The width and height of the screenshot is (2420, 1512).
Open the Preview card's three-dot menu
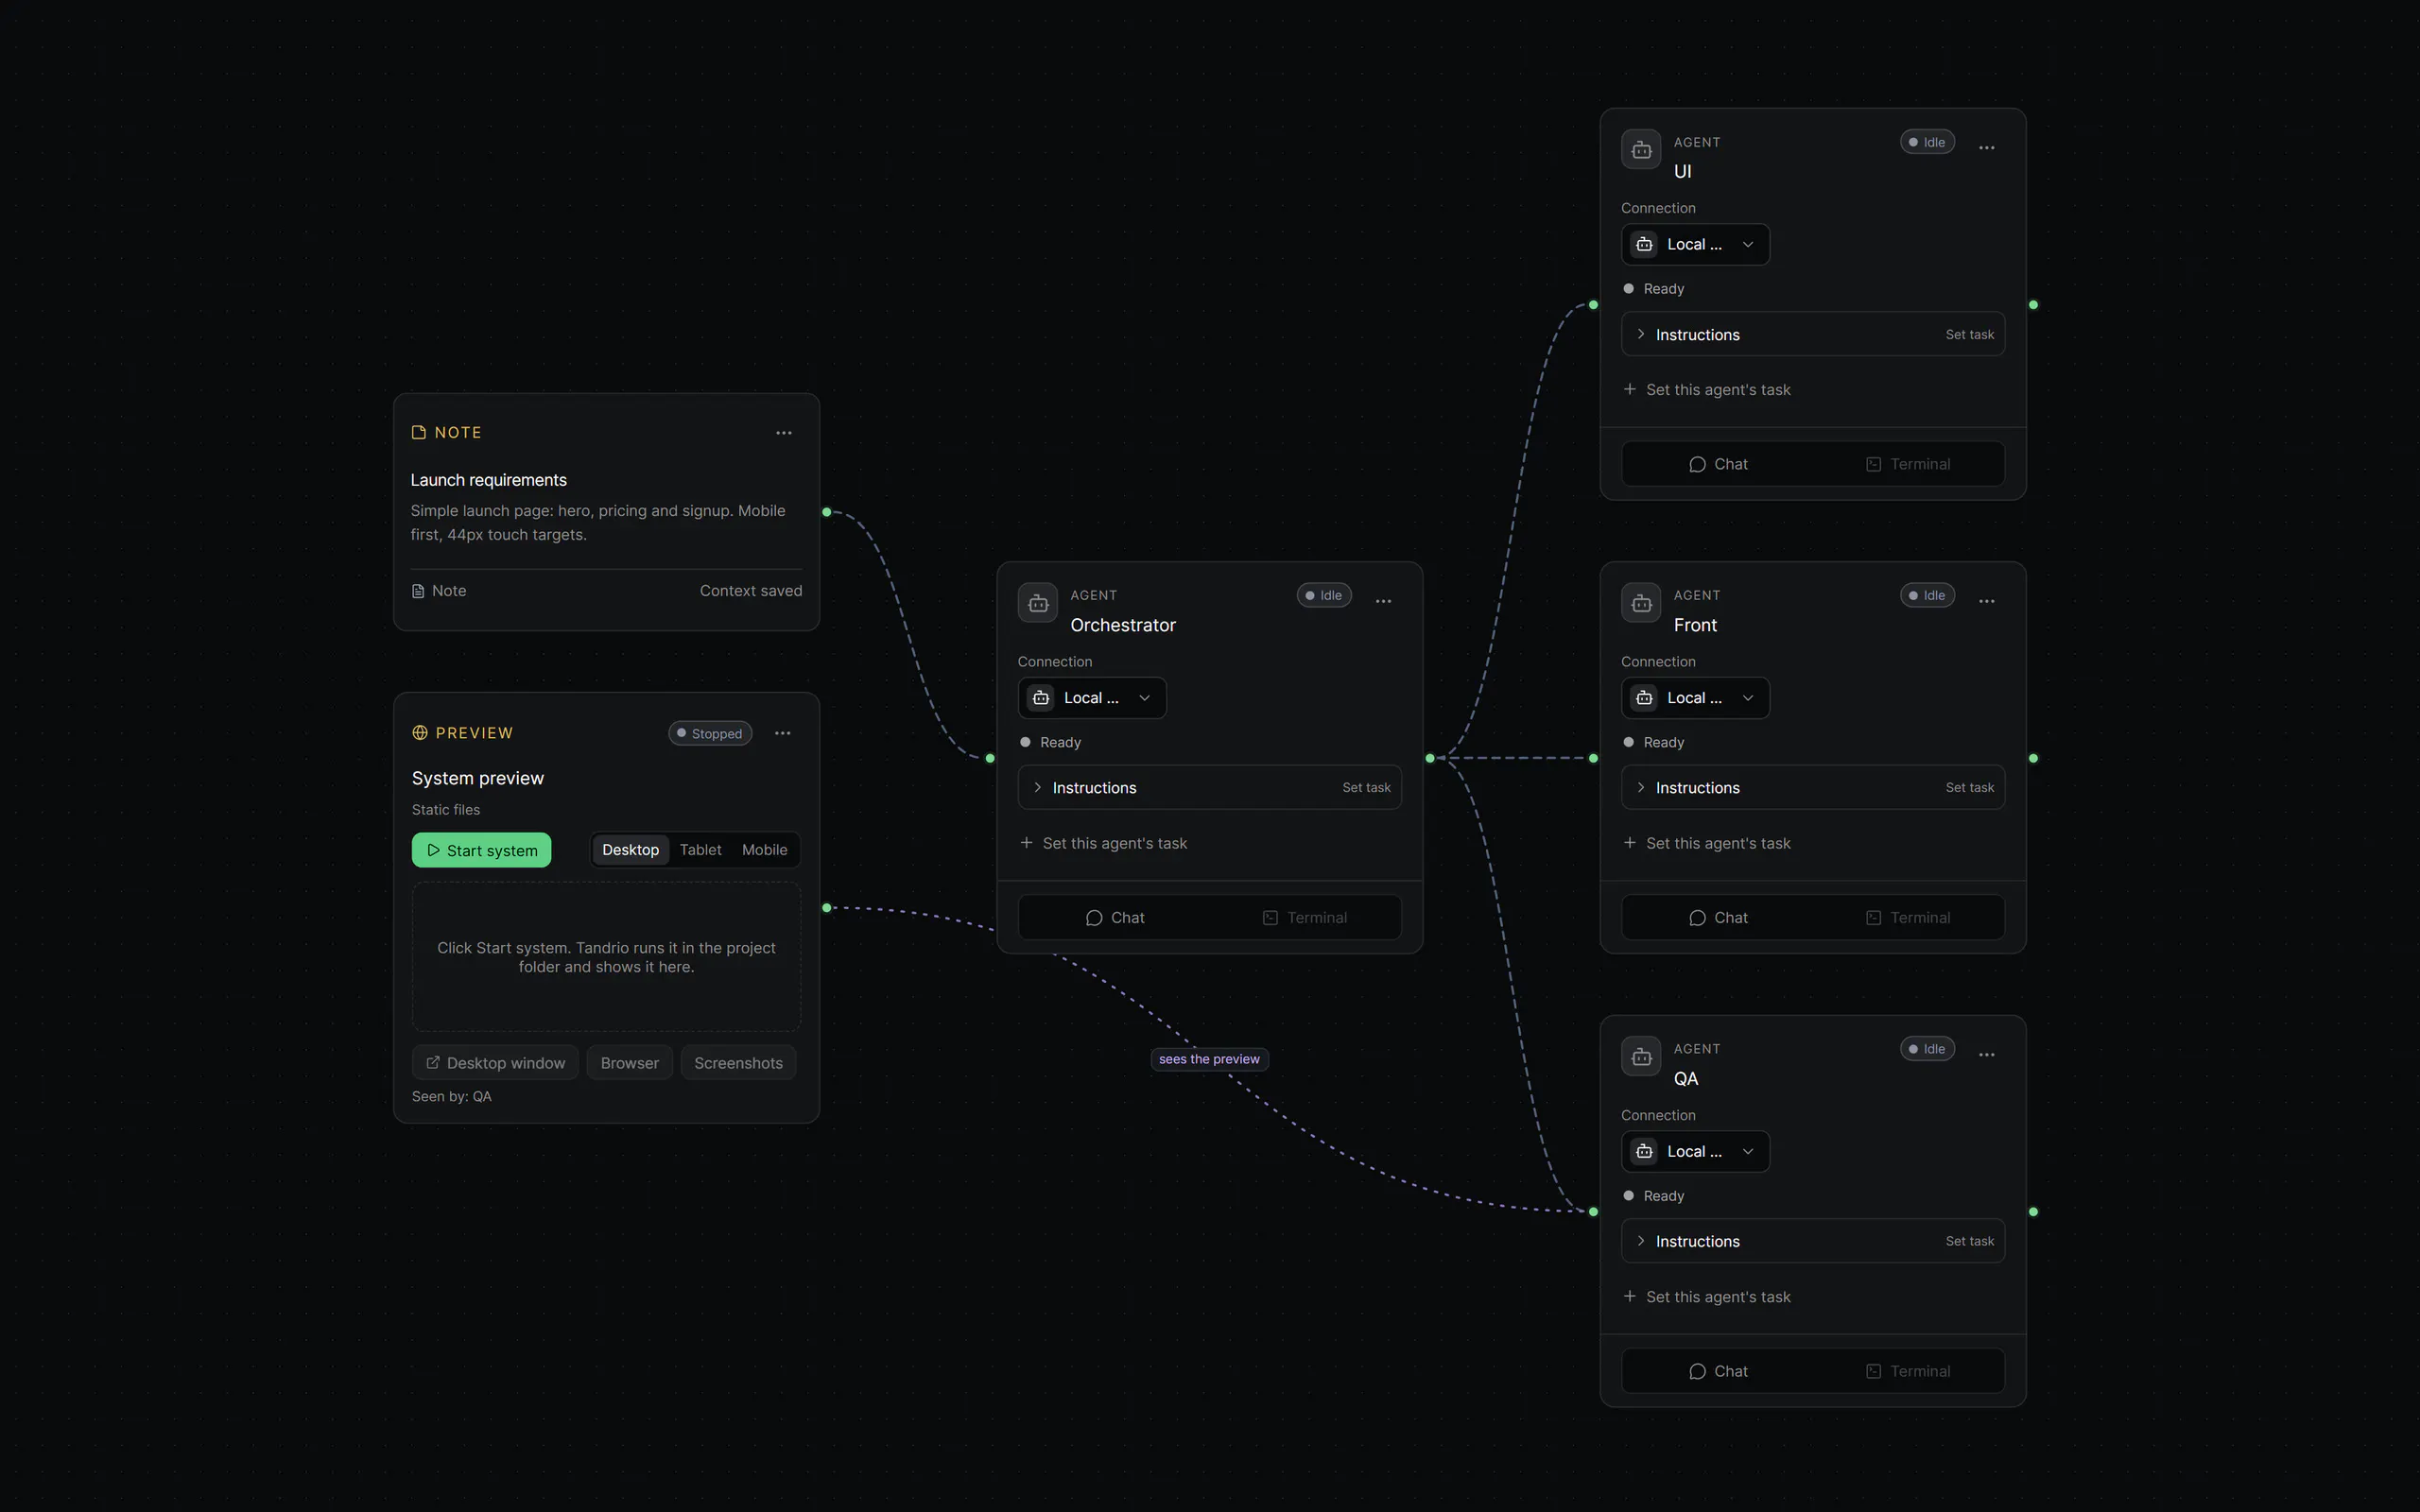[783, 733]
